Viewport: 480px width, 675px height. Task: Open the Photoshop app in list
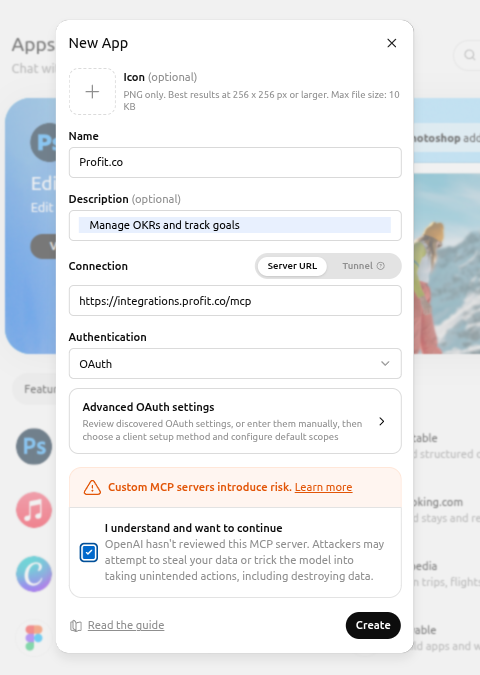[34, 446]
